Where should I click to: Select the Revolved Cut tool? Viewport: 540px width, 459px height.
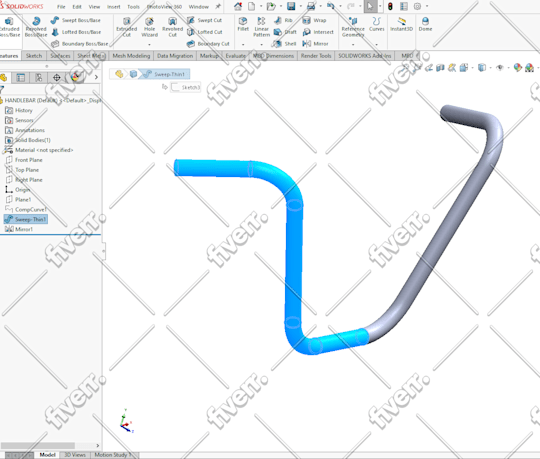click(x=173, y=27)
